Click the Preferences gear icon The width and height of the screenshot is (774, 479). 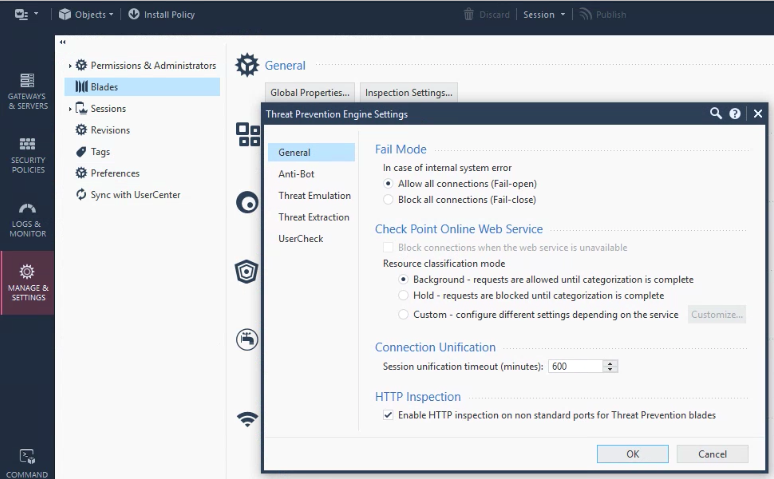[x=81, y=173]
